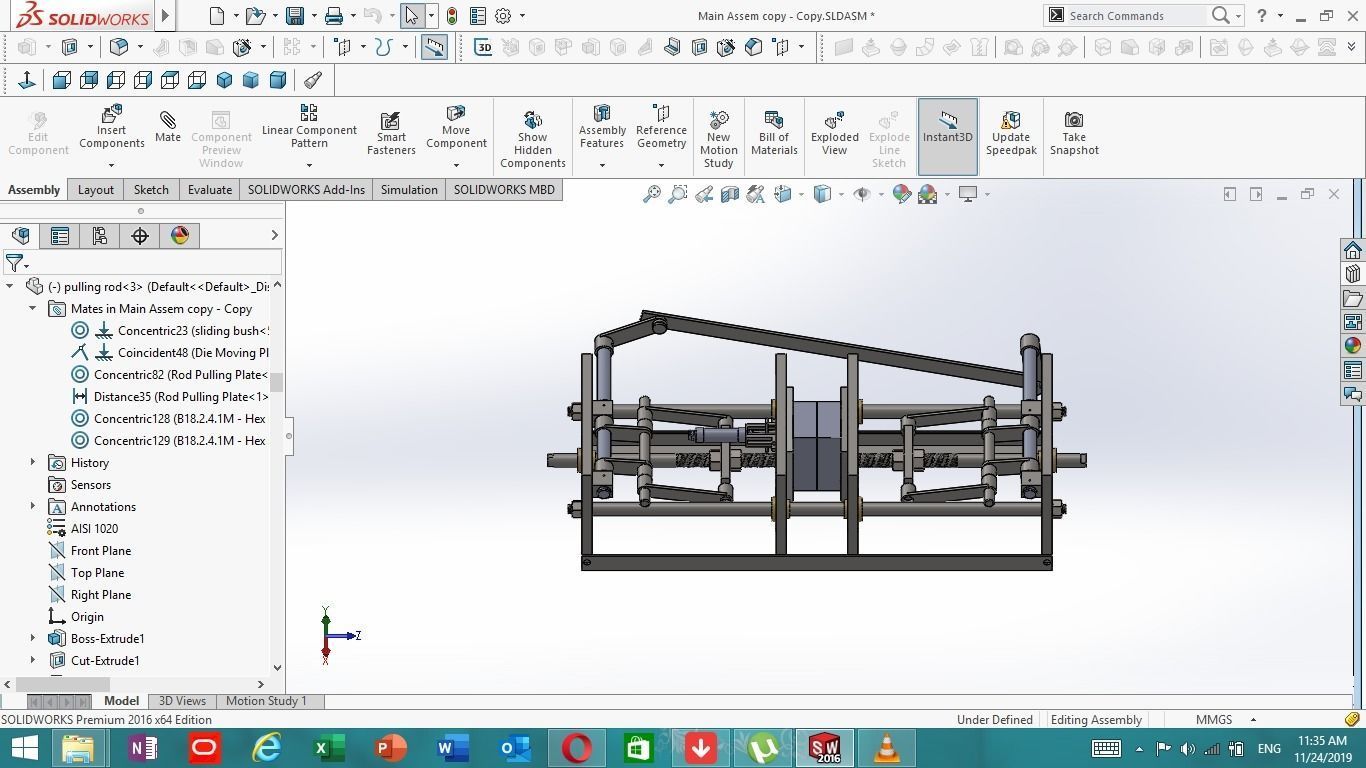This screenshot has width=1366, height=768.
Task: Click the Rebuild traffic light icon
Action: 452,16
